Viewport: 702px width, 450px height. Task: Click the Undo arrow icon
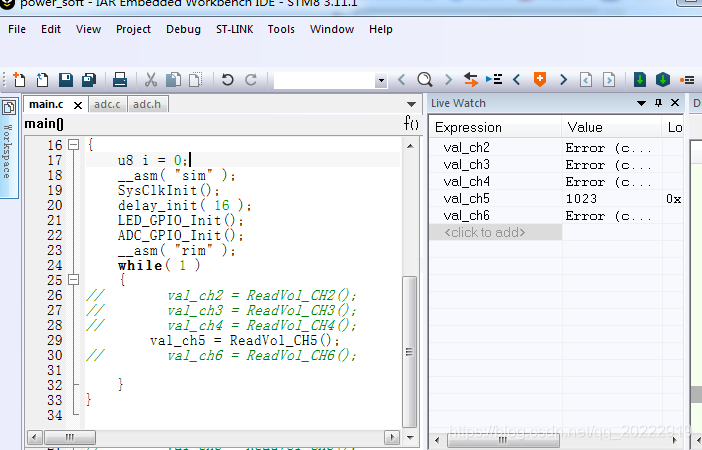click(x=227, y=79)
